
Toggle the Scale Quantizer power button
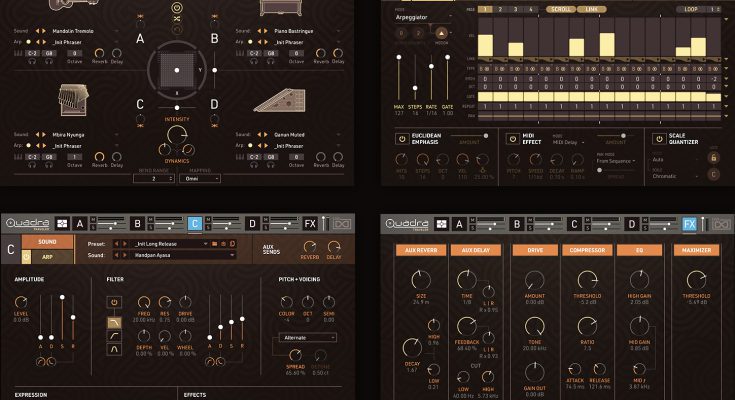[658, 140]
